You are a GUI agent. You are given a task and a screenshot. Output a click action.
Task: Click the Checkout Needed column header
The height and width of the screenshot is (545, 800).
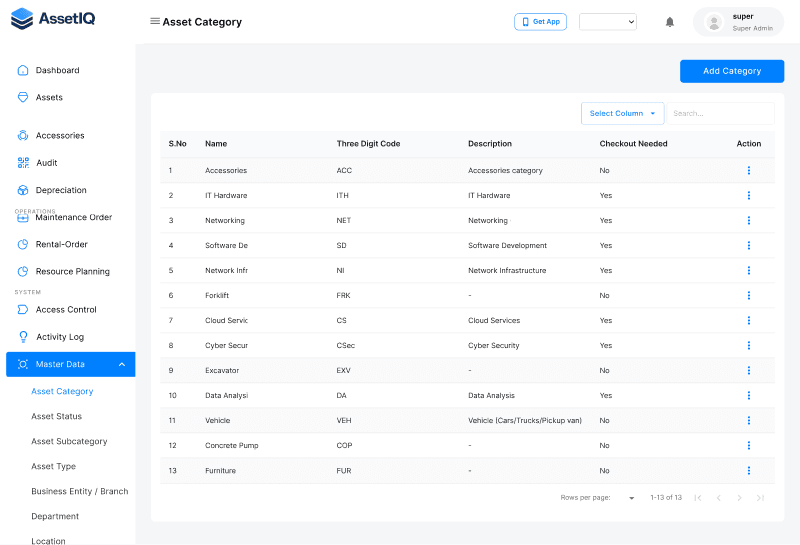pyautogui.click(x=634, y=144)
